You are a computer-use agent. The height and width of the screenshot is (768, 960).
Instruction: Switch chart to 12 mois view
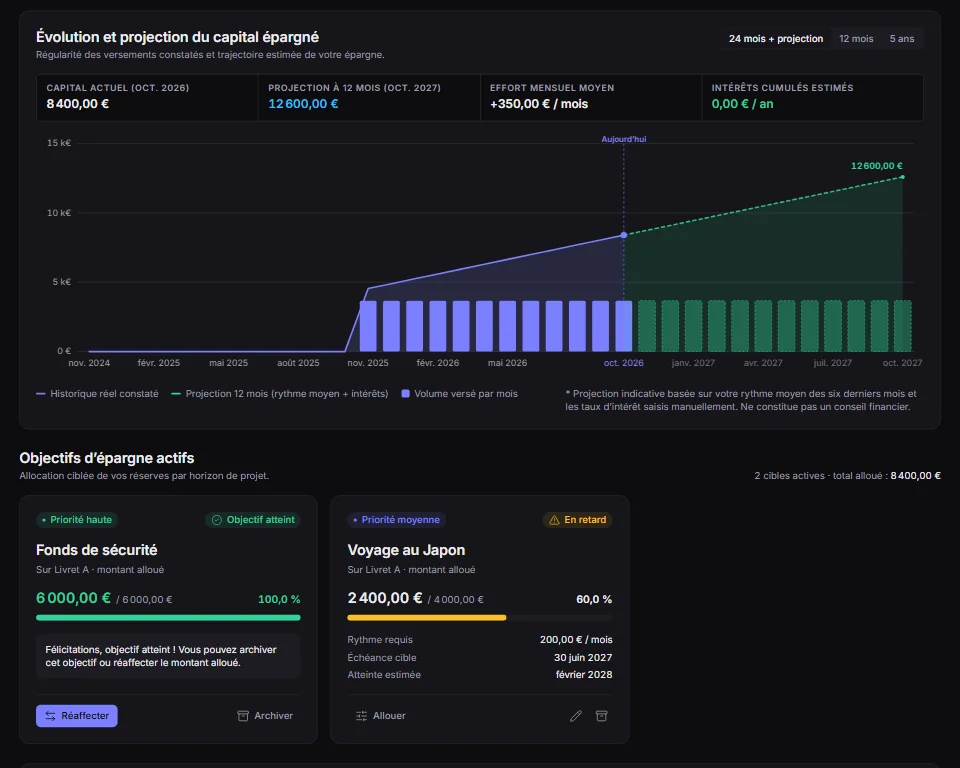tap(856, 39)
